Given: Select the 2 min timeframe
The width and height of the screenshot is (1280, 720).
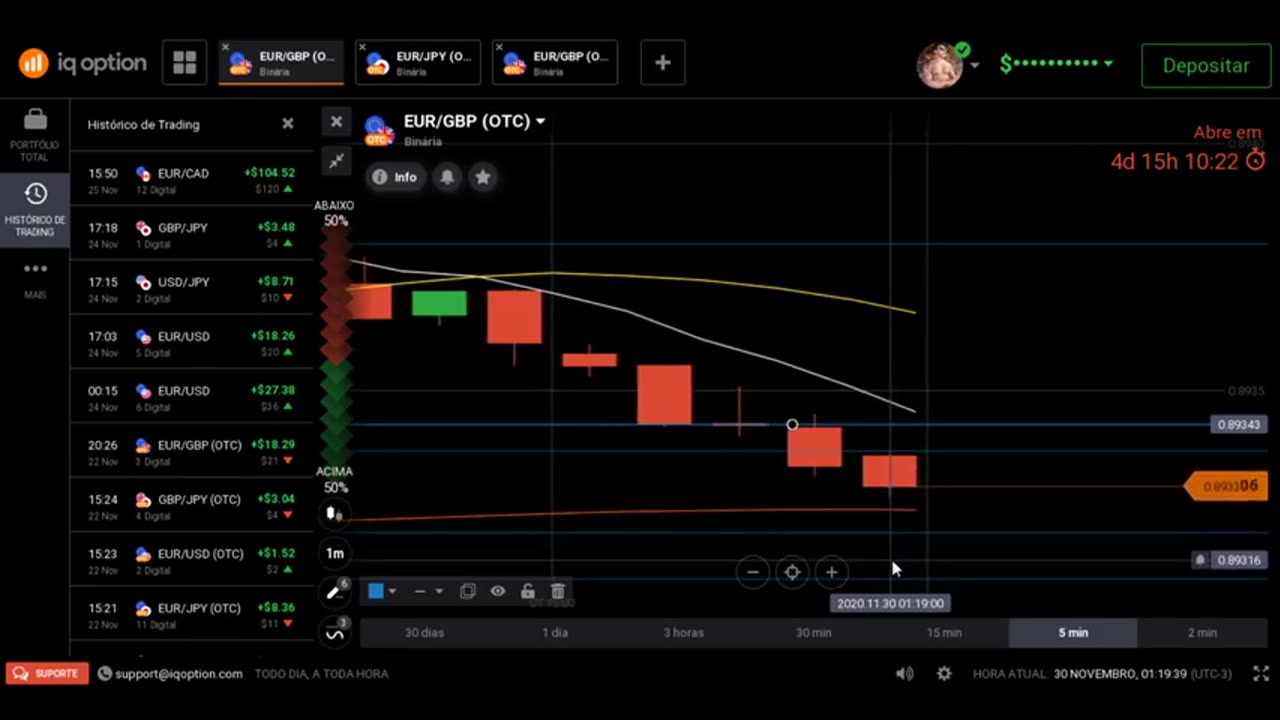Looking at the screenshot, I should tap(1202, 633).
